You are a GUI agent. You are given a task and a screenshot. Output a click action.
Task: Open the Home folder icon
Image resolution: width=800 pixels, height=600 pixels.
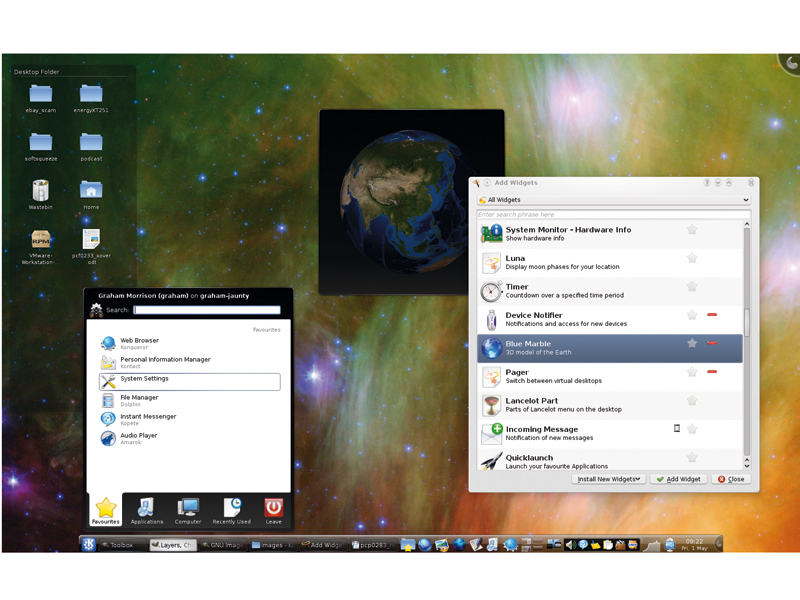(91, 190)
